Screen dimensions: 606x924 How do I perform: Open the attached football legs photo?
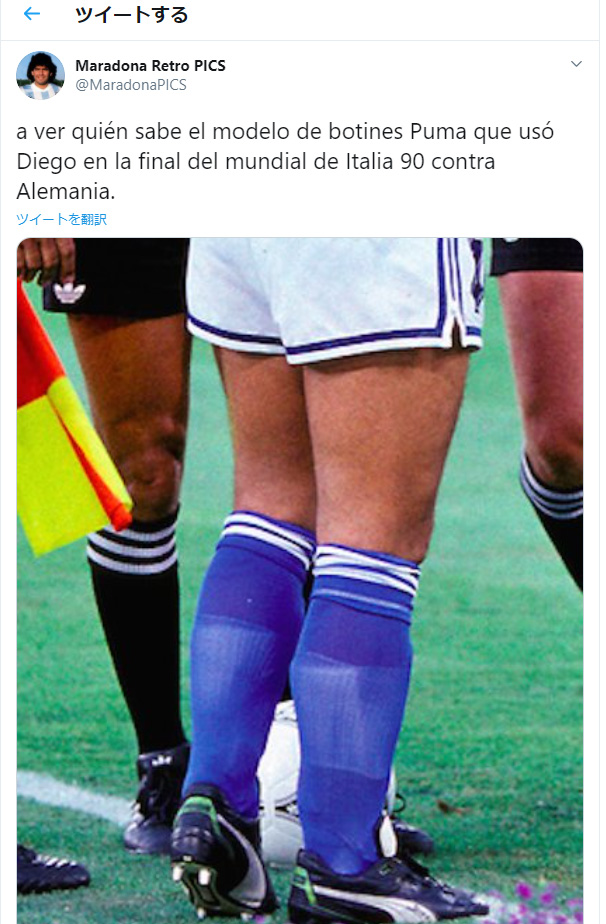point(299,580)
